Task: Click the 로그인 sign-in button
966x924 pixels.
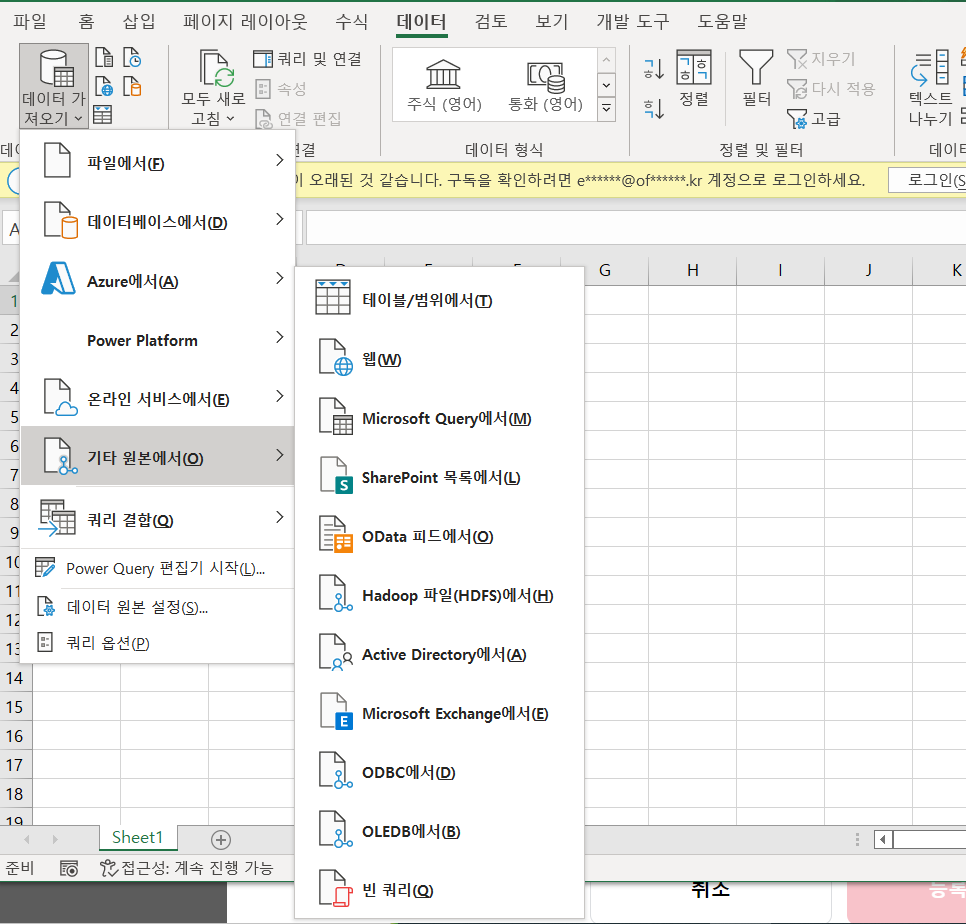Action: click(x=928, y=180)
